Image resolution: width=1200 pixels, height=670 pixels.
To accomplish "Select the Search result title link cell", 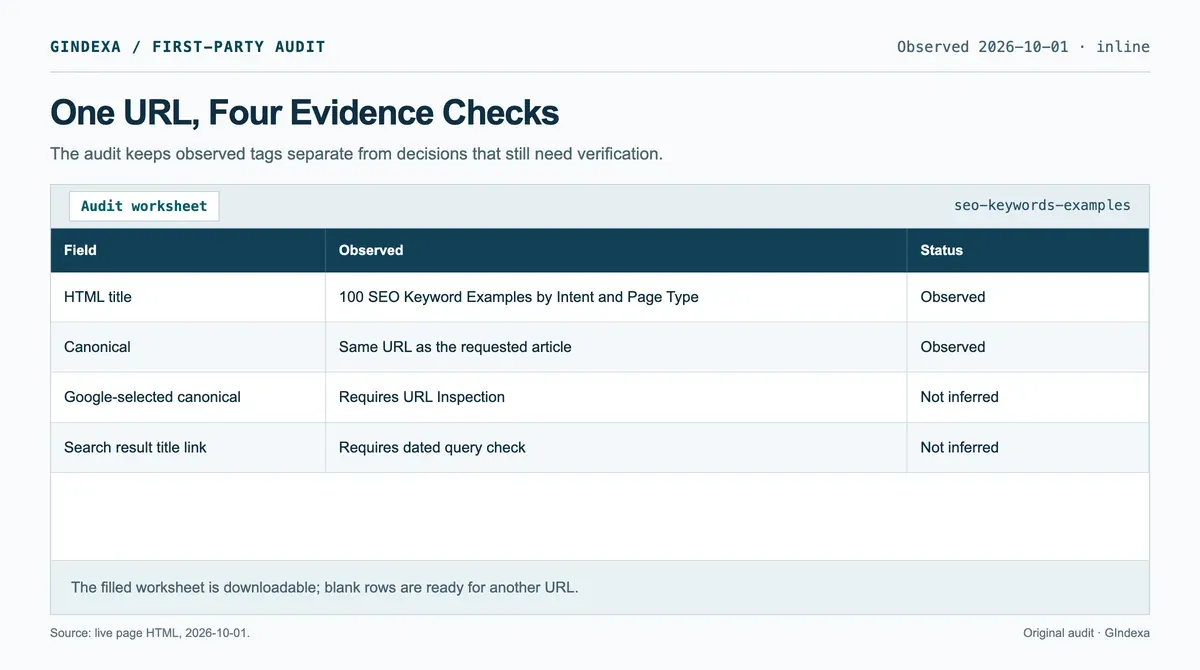I will (x=188, y=447).
